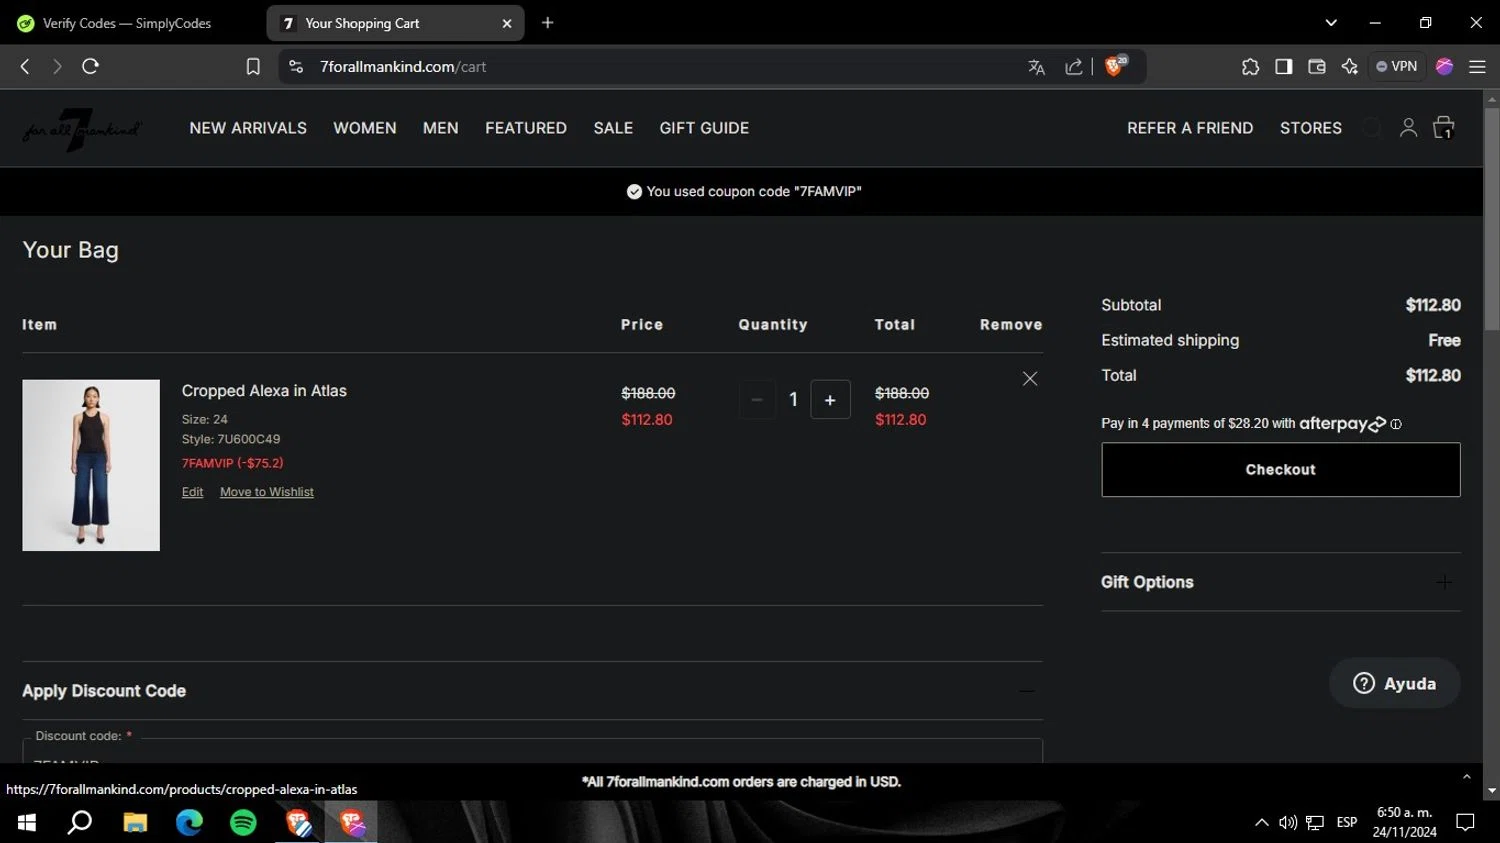The image size is (1500, 843).
Task: Reload the current page
Action: click(x=90, y=67)
